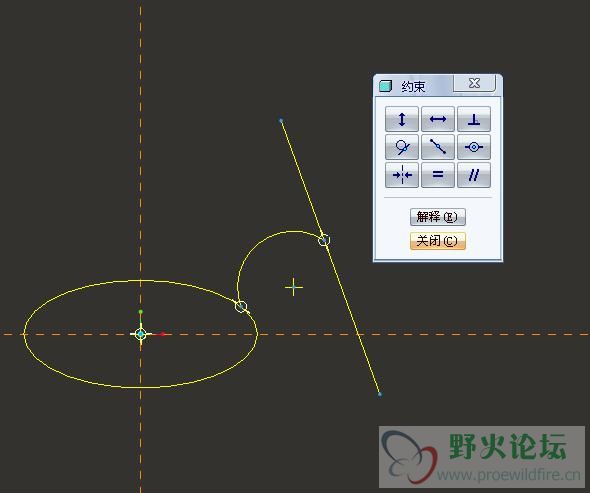590x493 pixels.
Task: Close the 约束 dialog with X
Action: 474,83
